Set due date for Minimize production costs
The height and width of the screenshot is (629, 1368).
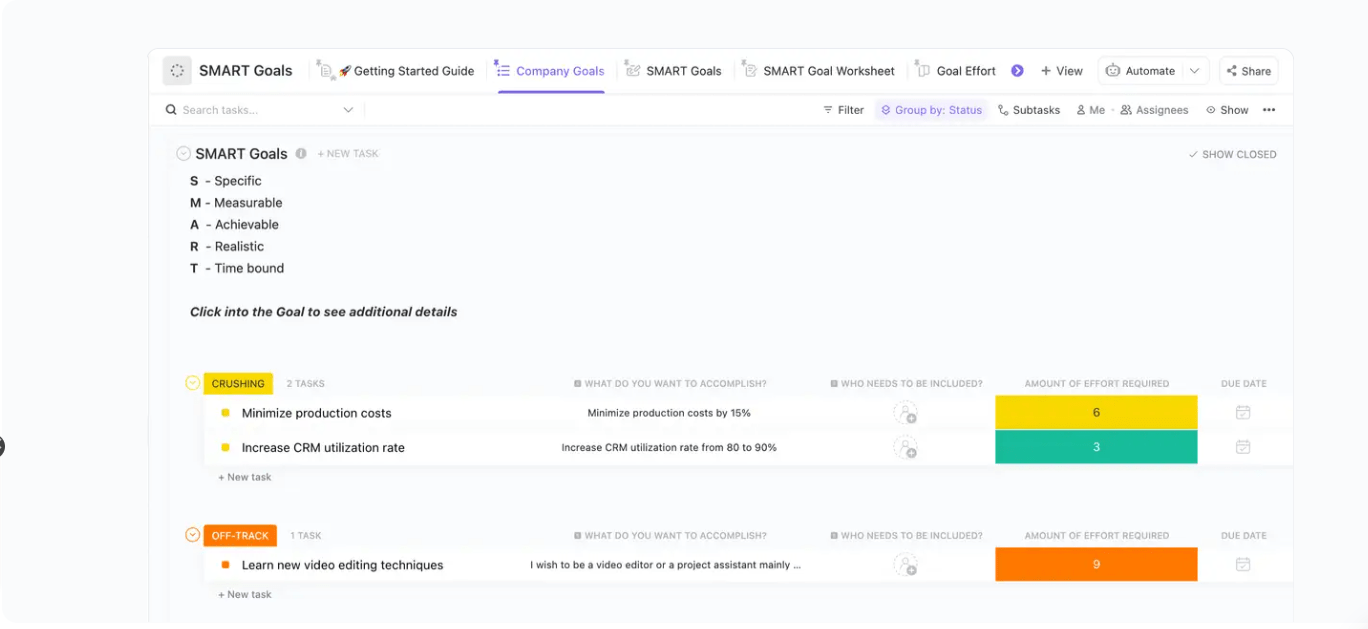coord(1243,412)
